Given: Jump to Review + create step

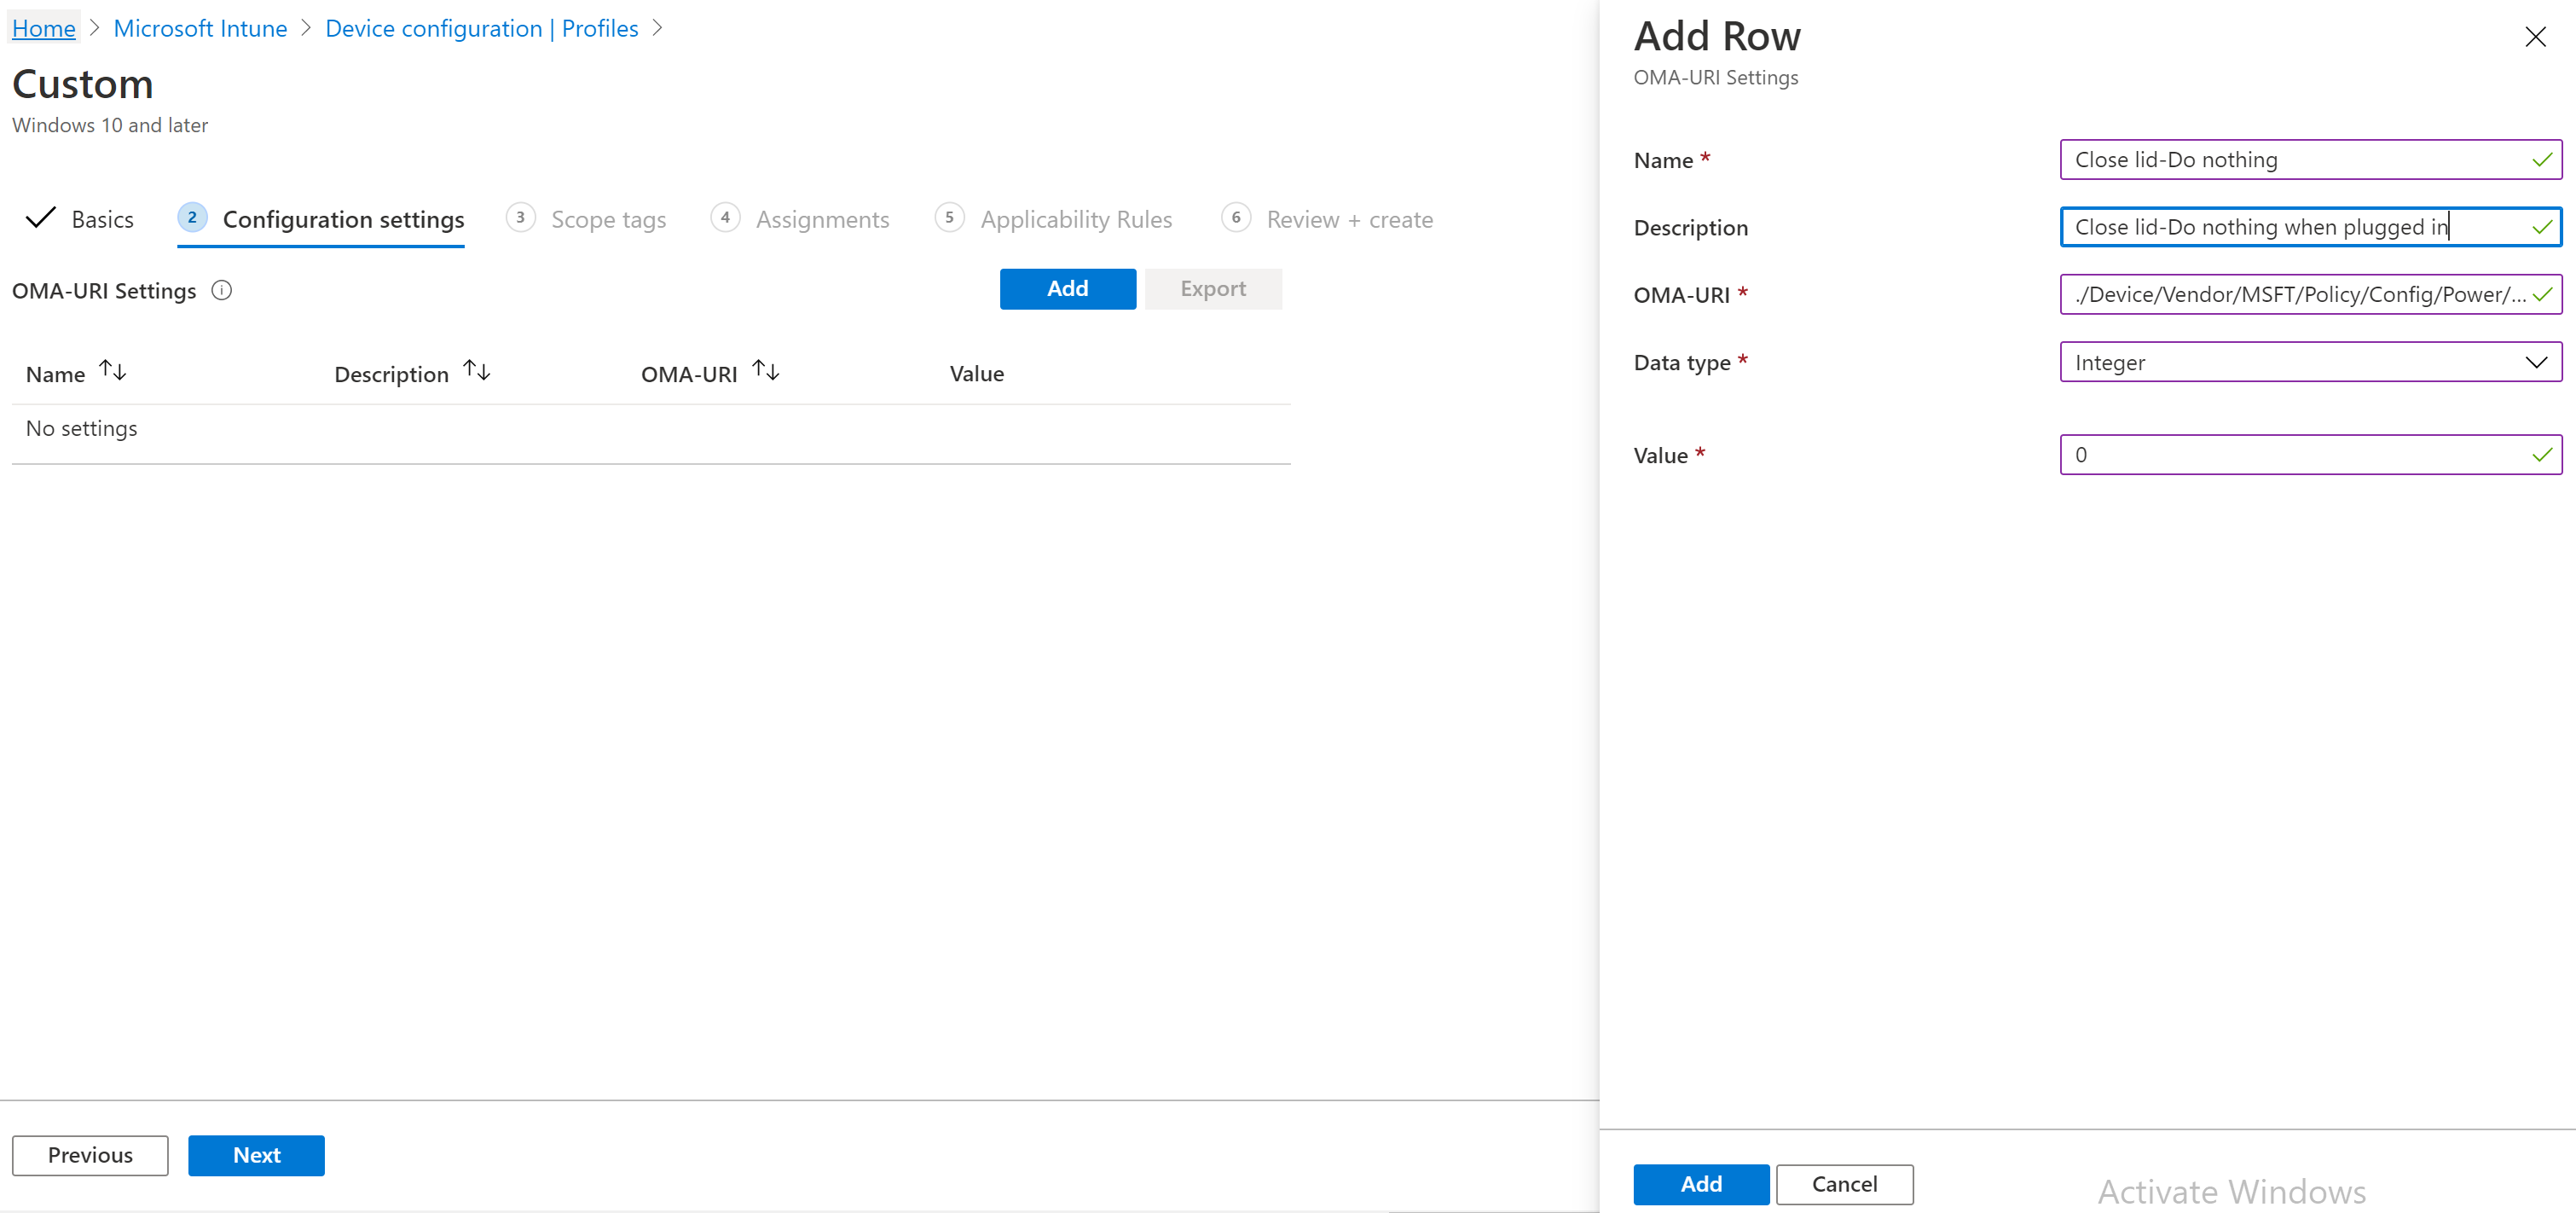Looking at the screenshot, I should (x=1350, y=219).
